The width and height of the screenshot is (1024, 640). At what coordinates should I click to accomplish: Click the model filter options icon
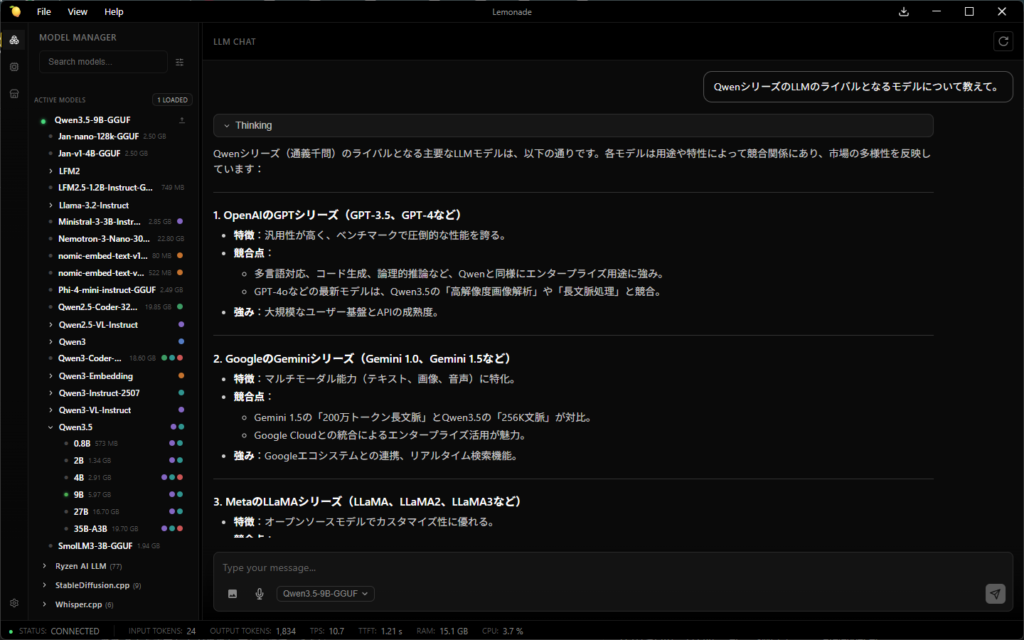(180, 62)
